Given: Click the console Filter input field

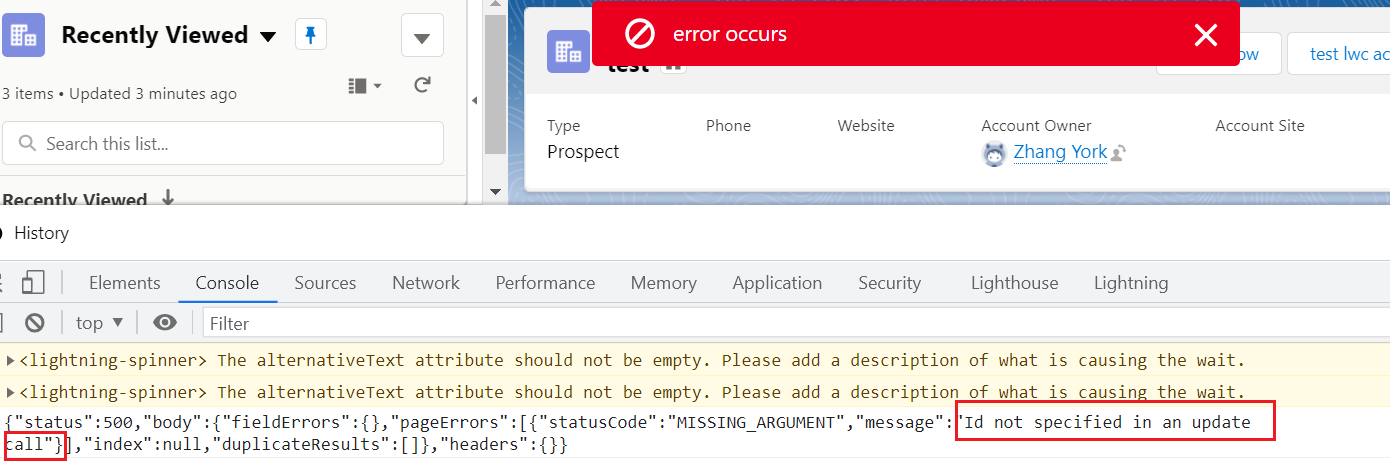Looking at the screenshot, I should [x=796, y=323].
